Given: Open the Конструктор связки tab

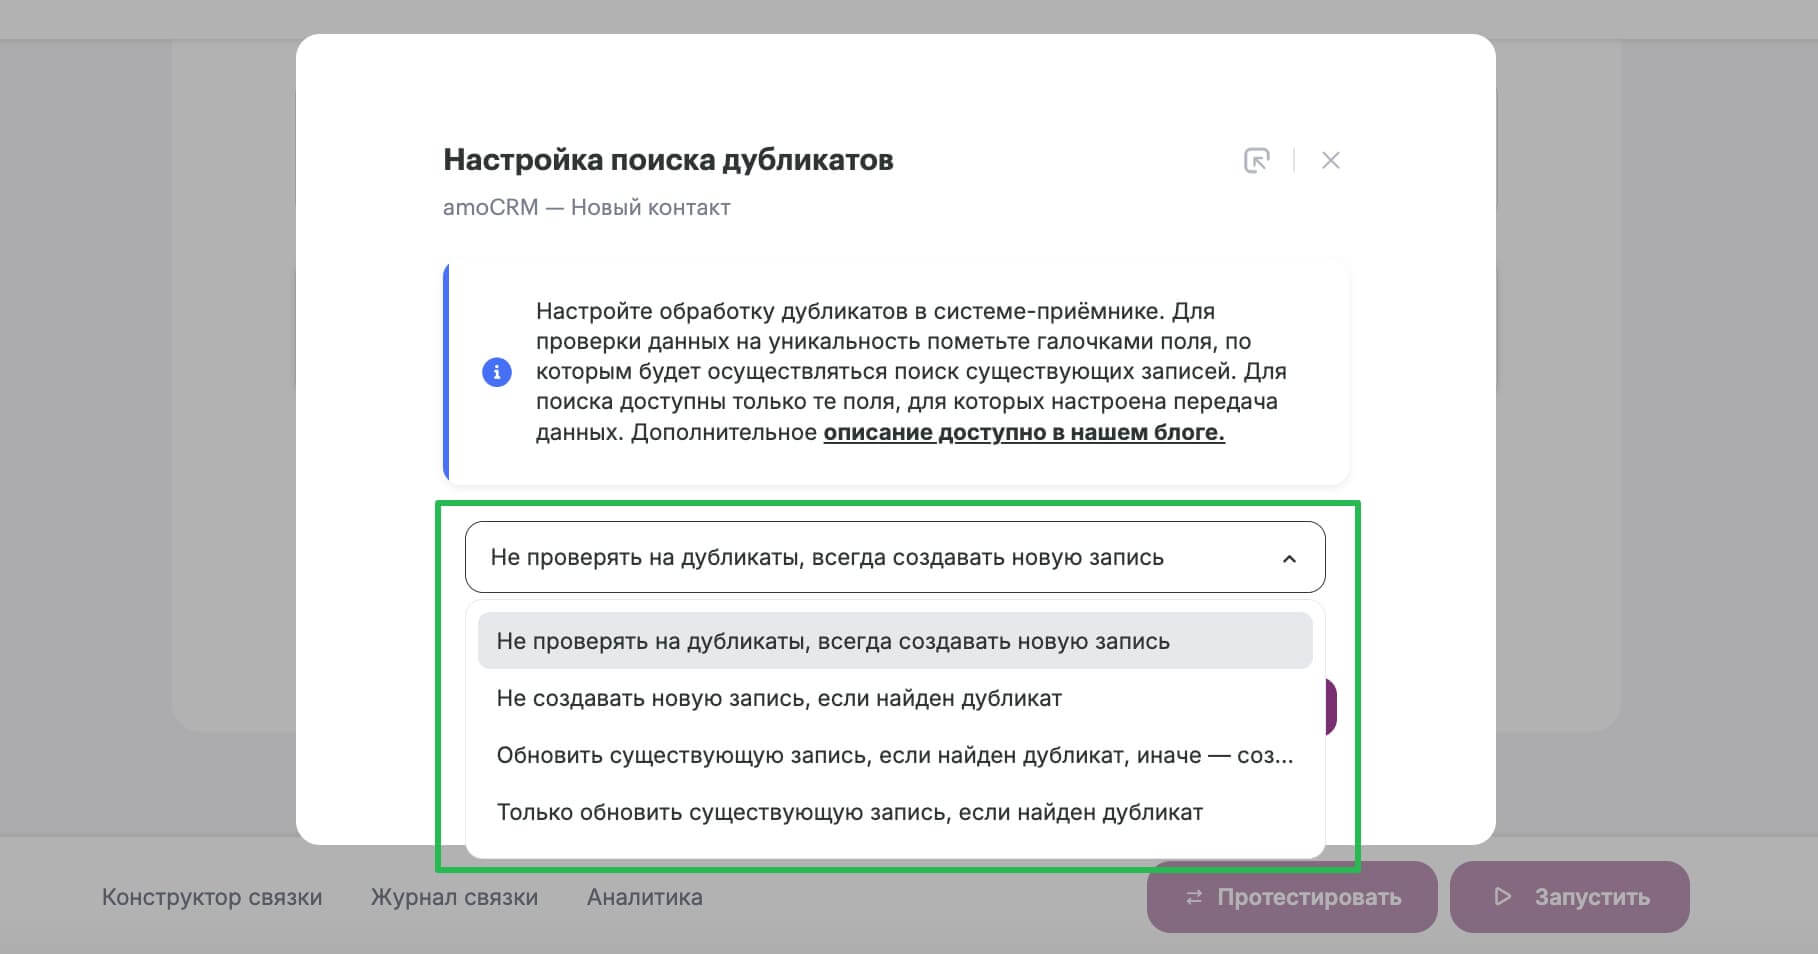Looking at the screenshot, I should tap(212, 897).
